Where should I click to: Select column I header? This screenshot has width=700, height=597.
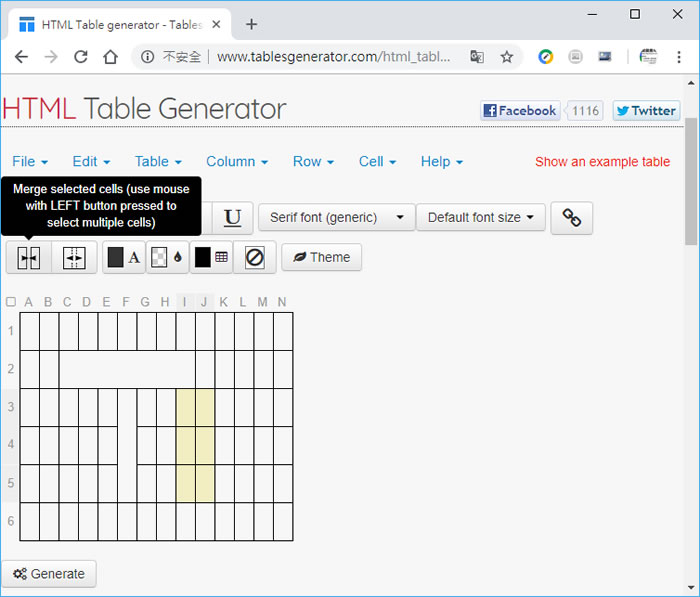(x=185, y=302)
